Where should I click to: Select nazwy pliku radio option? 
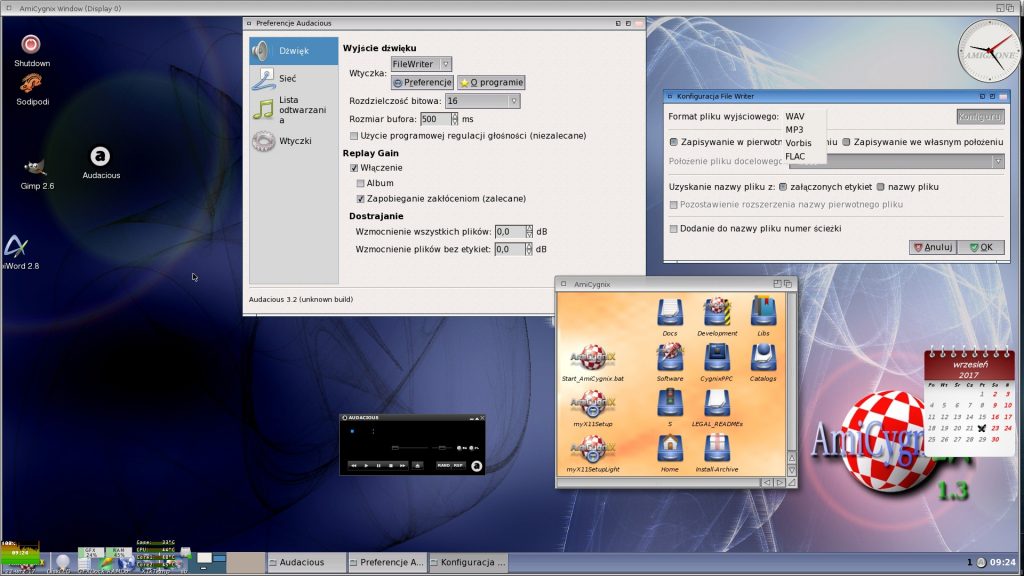pos(880,187)
